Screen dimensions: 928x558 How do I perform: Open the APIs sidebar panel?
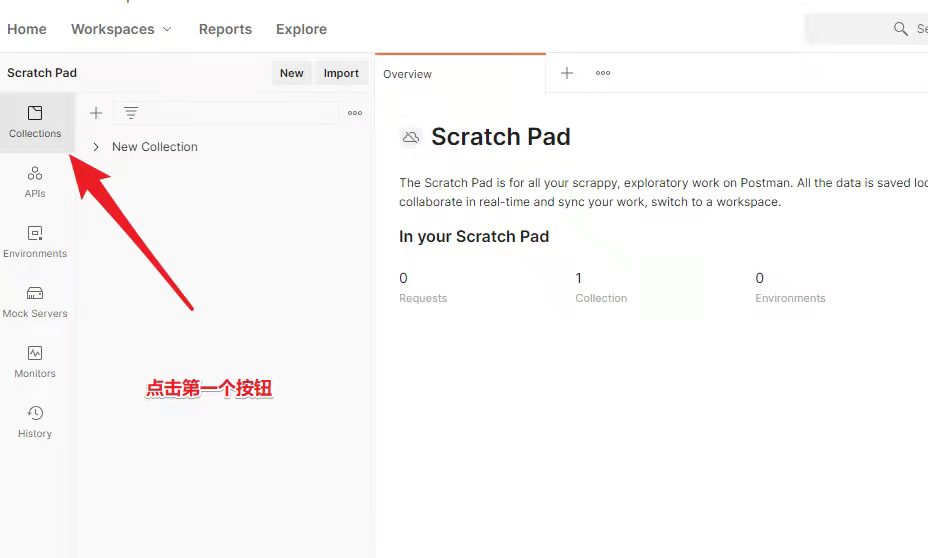tap(35, 182)
